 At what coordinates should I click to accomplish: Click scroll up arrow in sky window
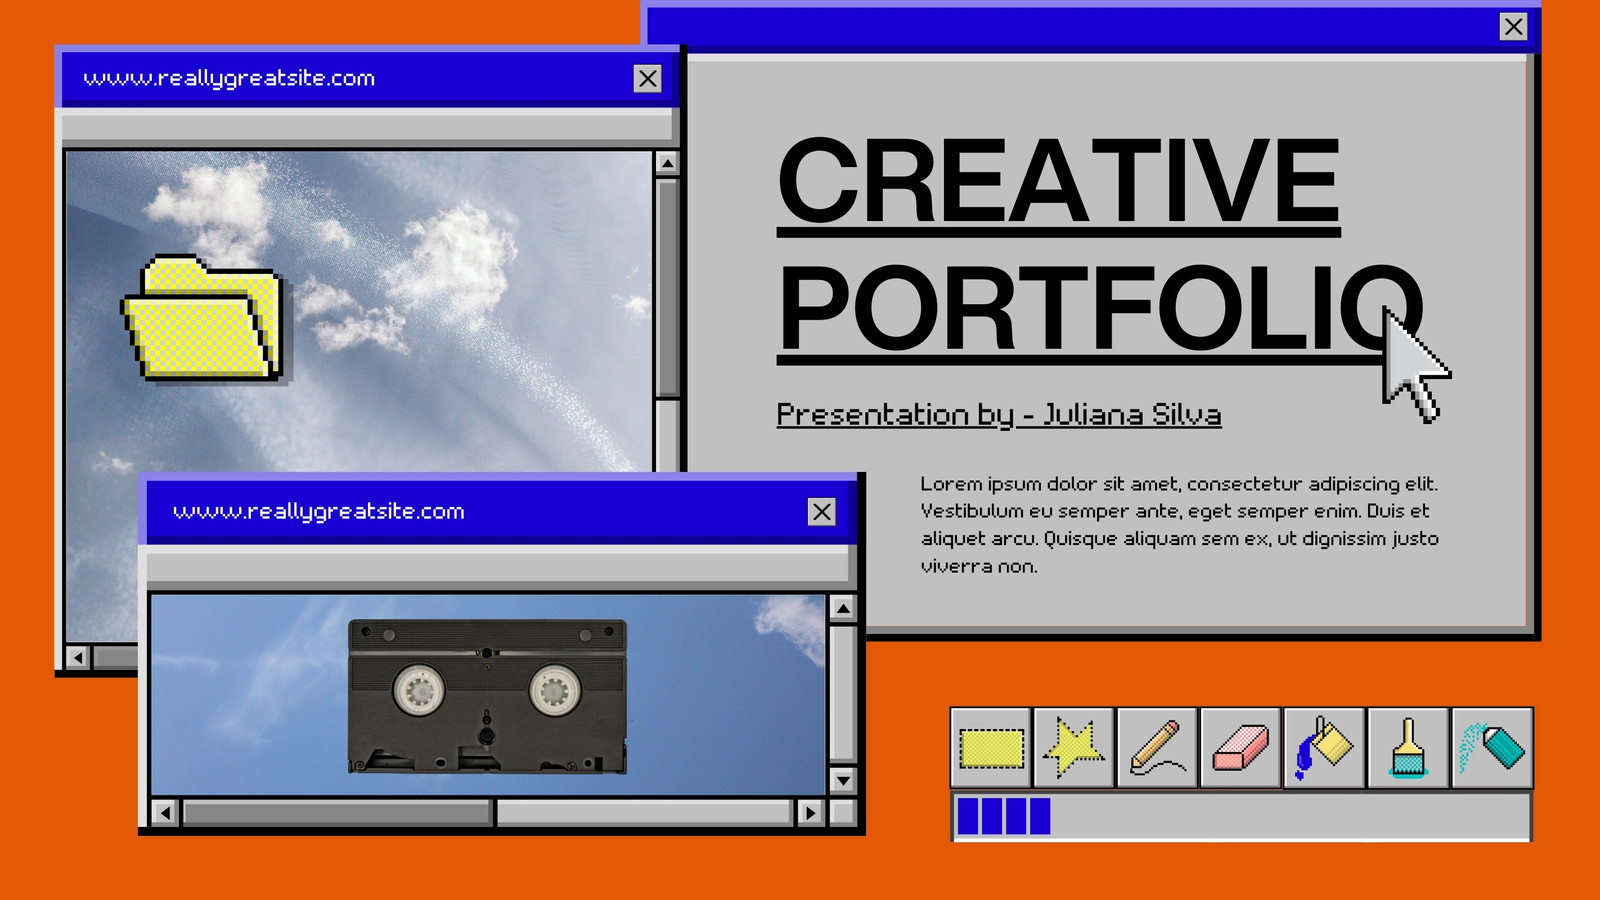667,163
